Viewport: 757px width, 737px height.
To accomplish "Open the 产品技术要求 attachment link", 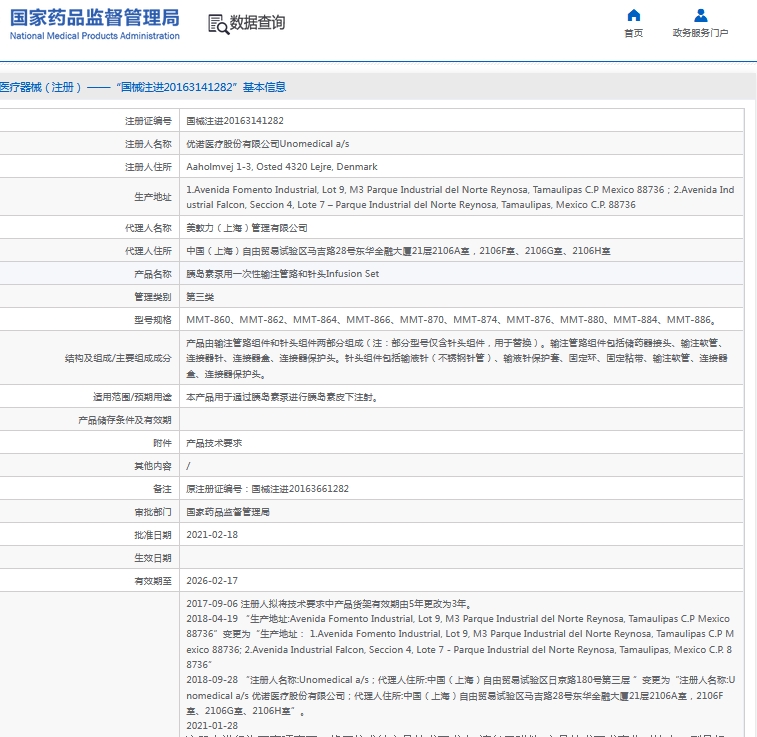I will point(214,443).
